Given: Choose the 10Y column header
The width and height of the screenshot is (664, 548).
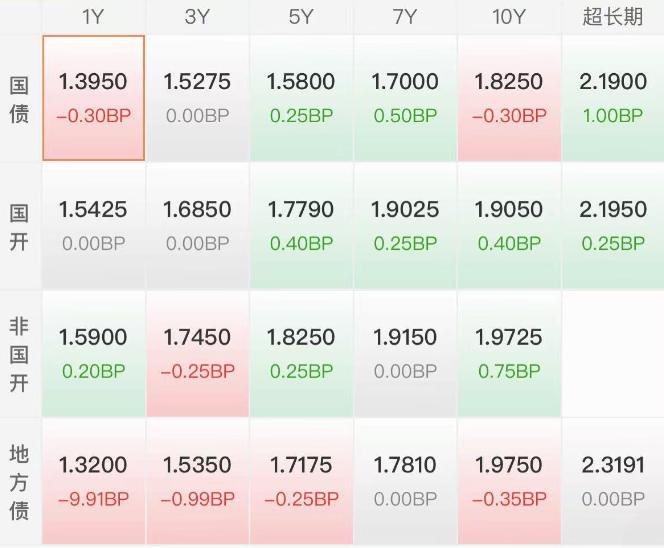Looking at the screenshot, I should pyautogui.click(x=509, y=17).
